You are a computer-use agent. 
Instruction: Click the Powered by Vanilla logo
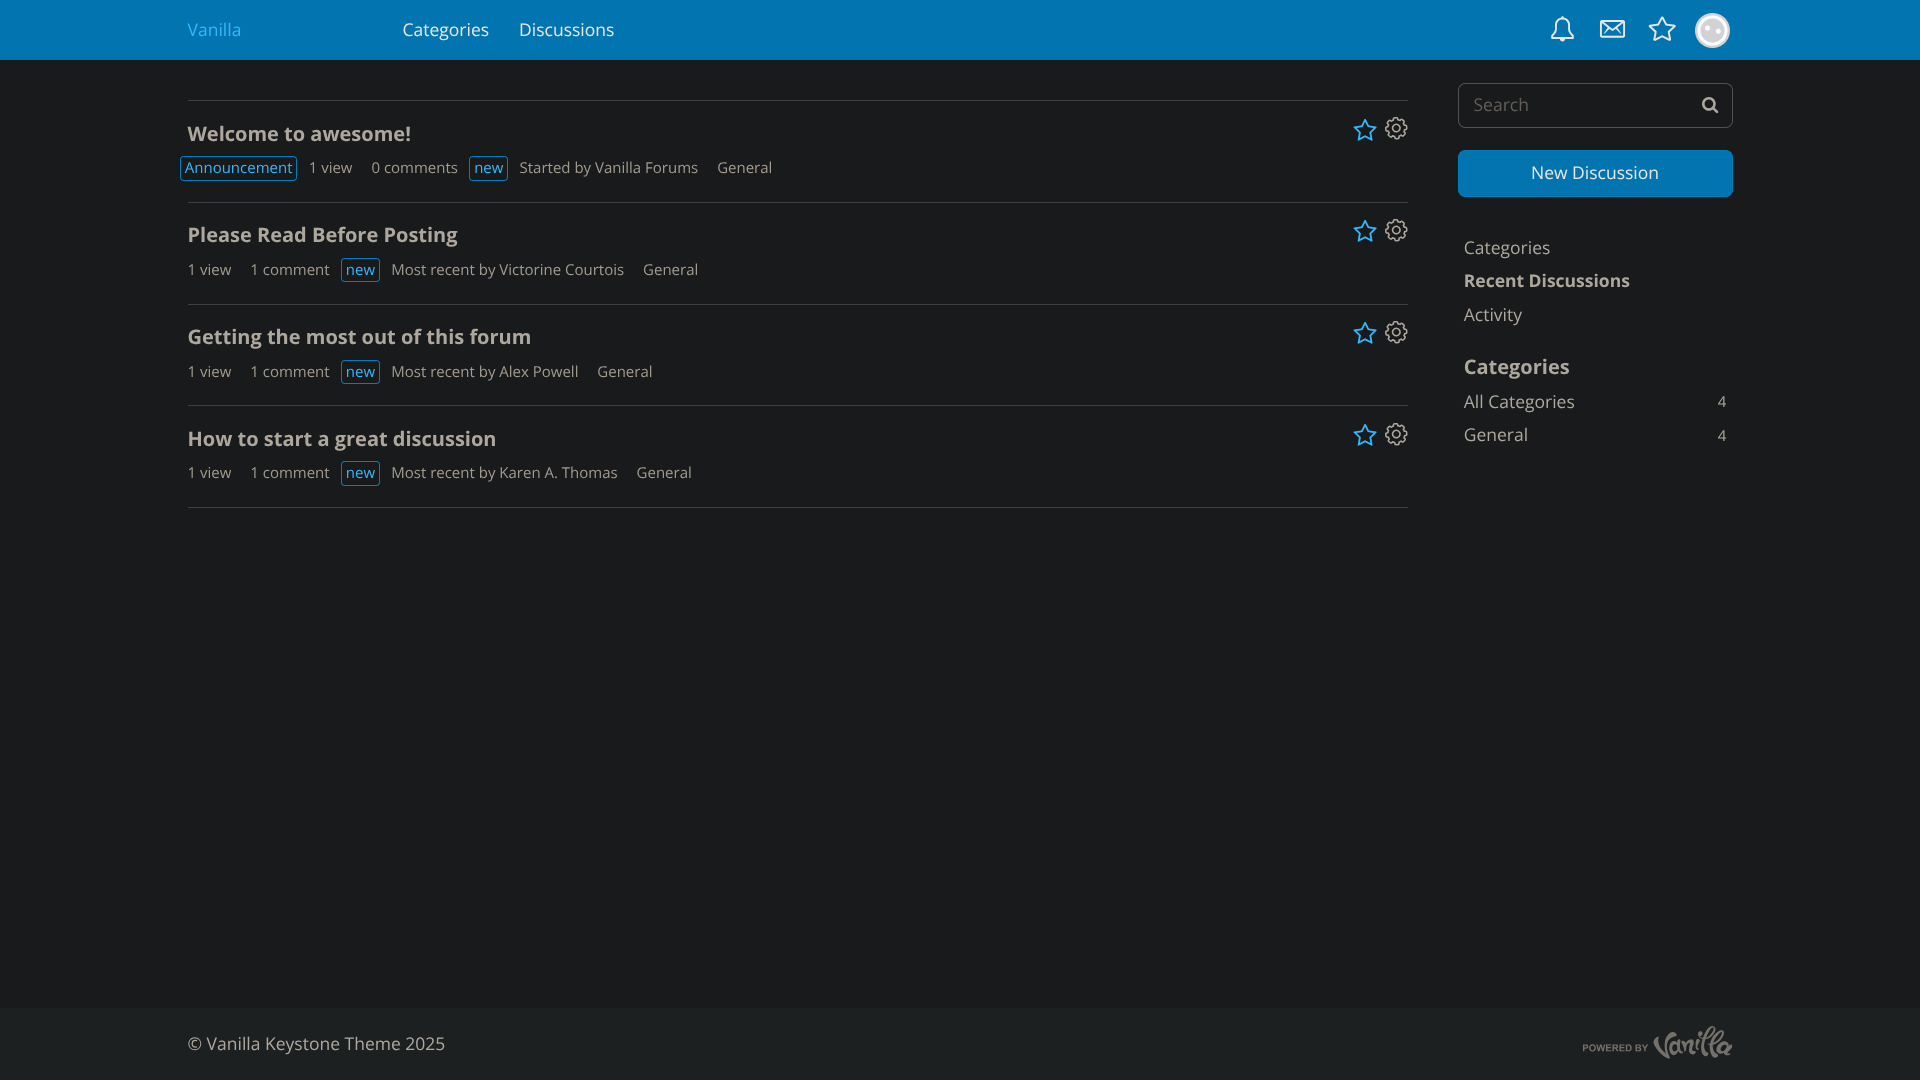(x=1657, y=1043)
